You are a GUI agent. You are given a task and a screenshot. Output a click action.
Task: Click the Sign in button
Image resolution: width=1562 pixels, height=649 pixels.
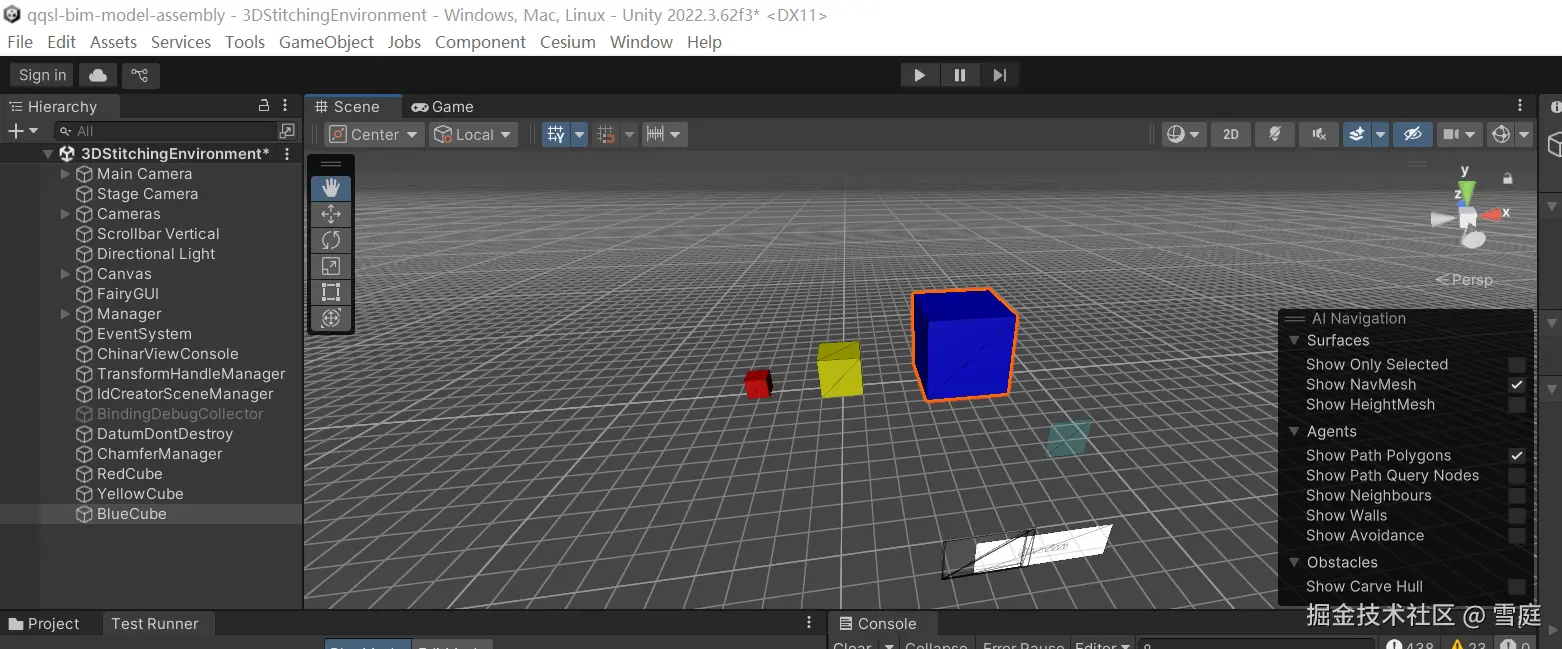[x=42, y=75]
